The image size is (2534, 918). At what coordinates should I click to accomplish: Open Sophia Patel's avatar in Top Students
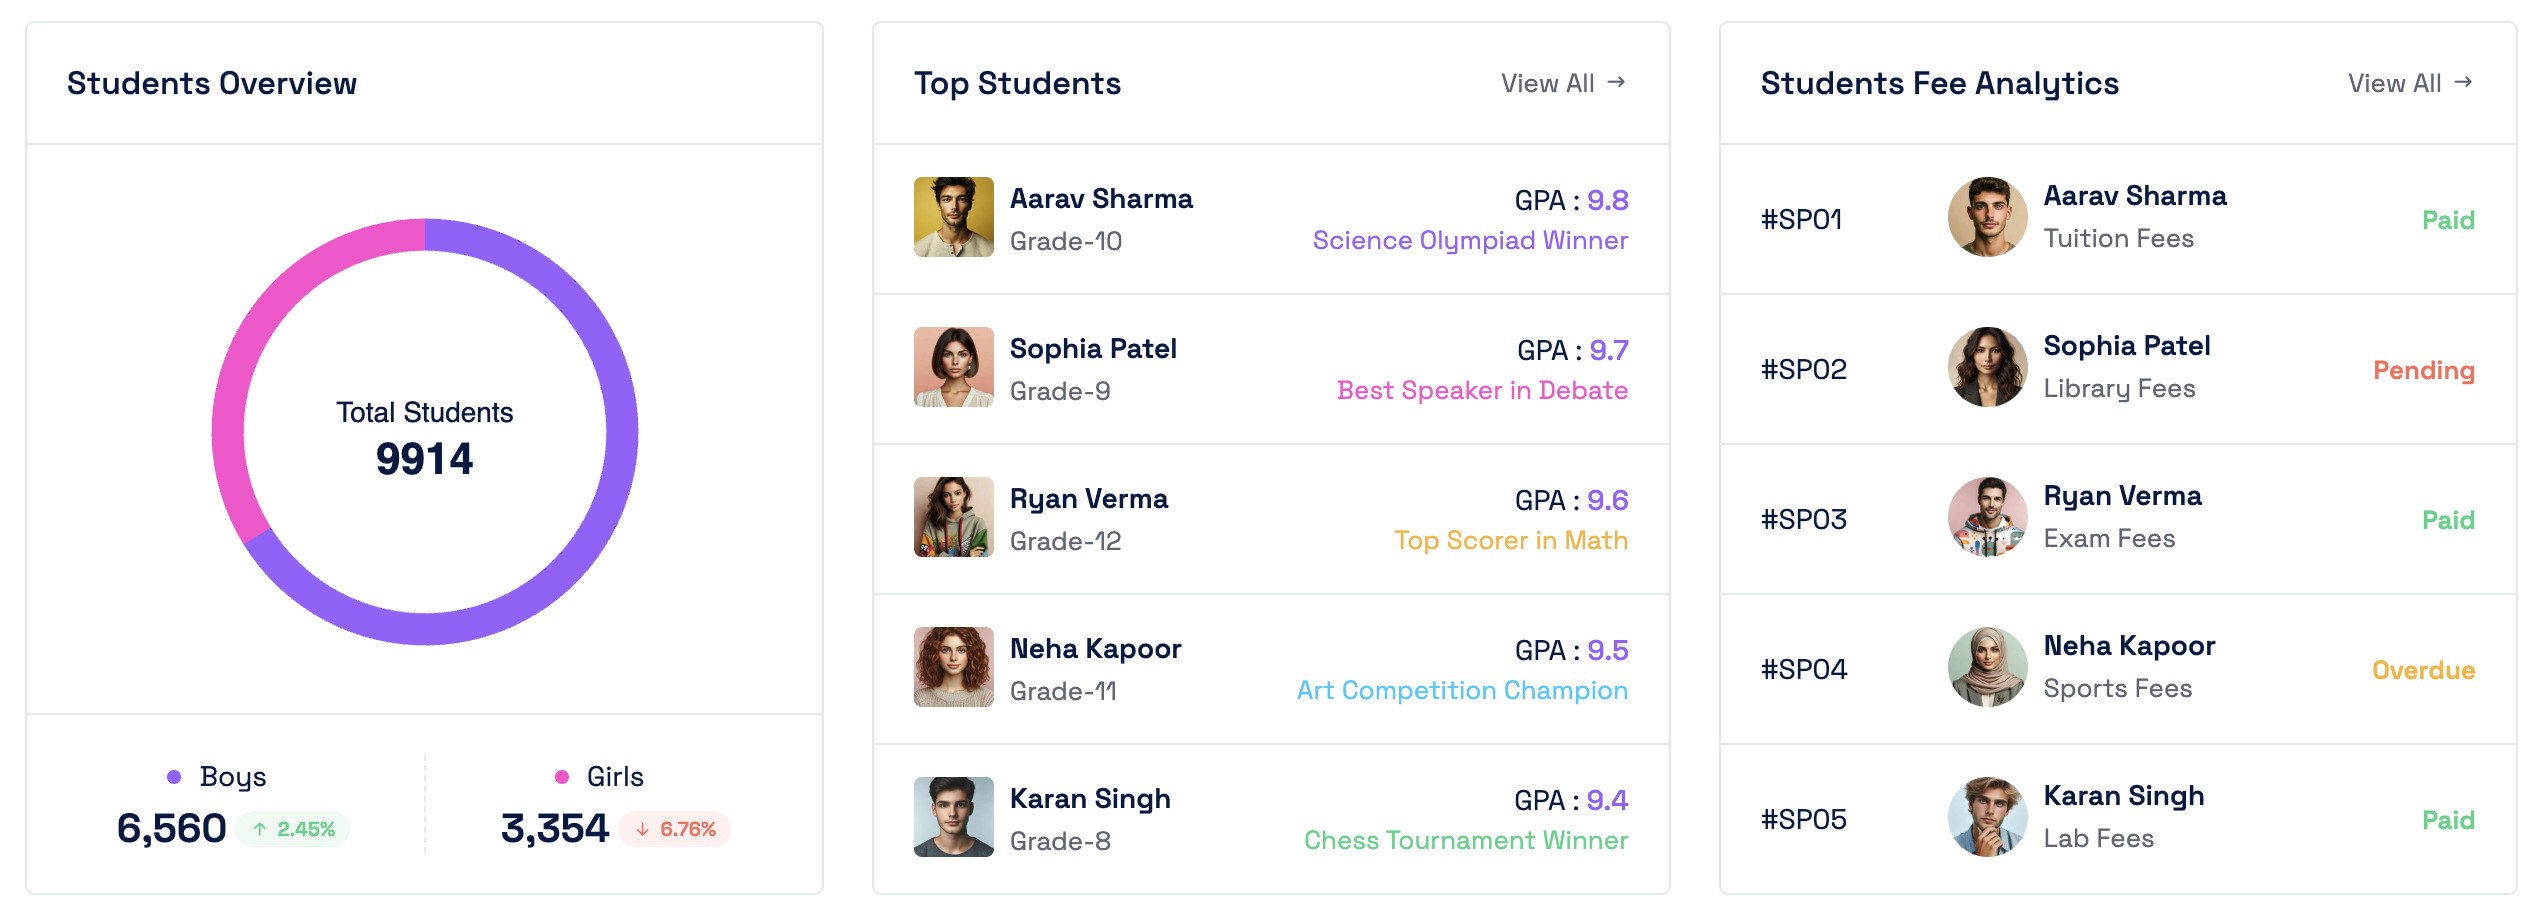[953, 367]
